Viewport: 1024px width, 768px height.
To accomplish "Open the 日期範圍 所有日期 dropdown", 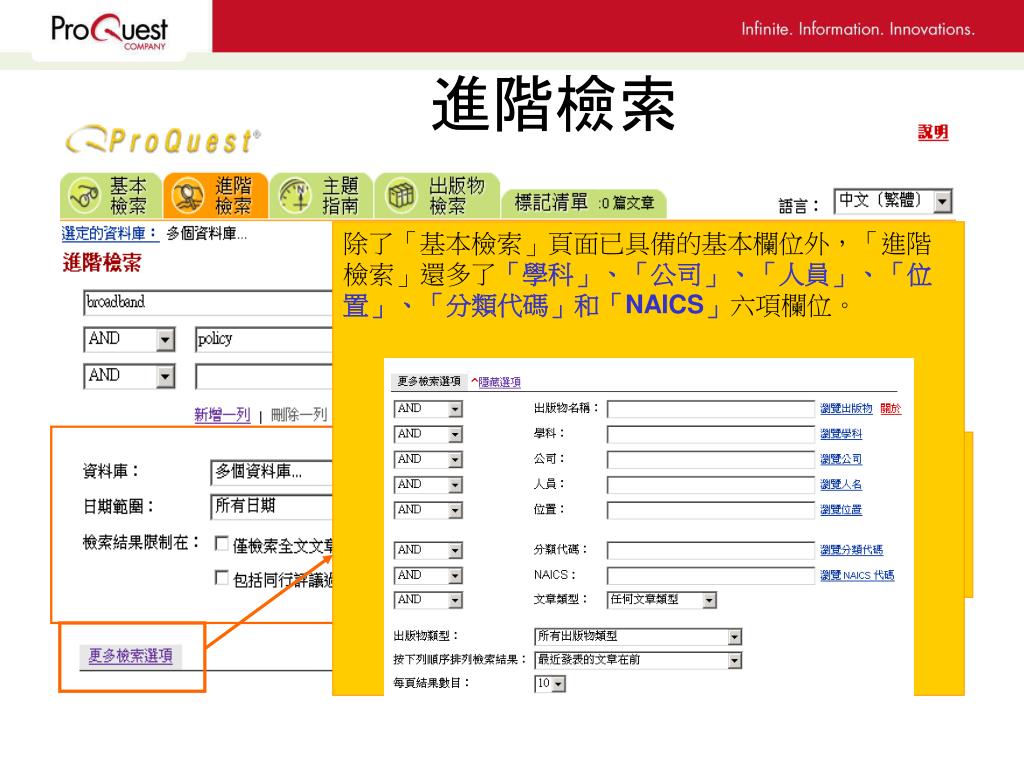I will pyautogui.click(x=272, y=506).
